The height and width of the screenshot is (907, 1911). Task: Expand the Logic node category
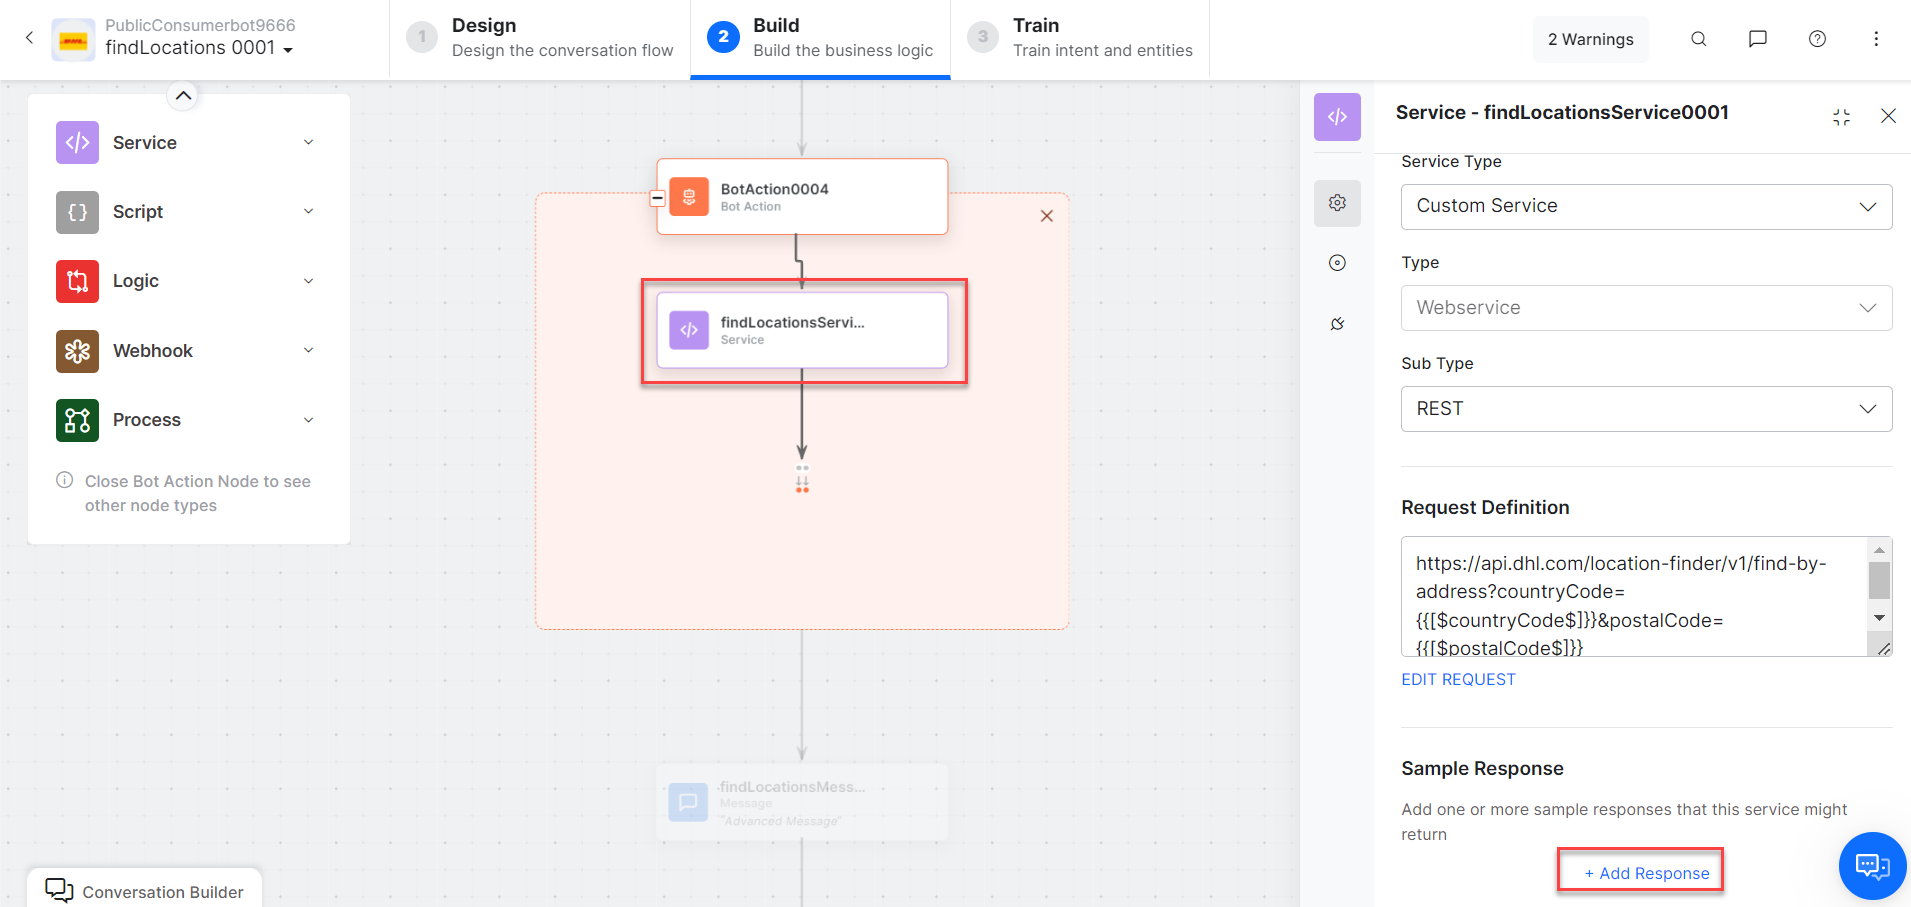pos(308,281)
